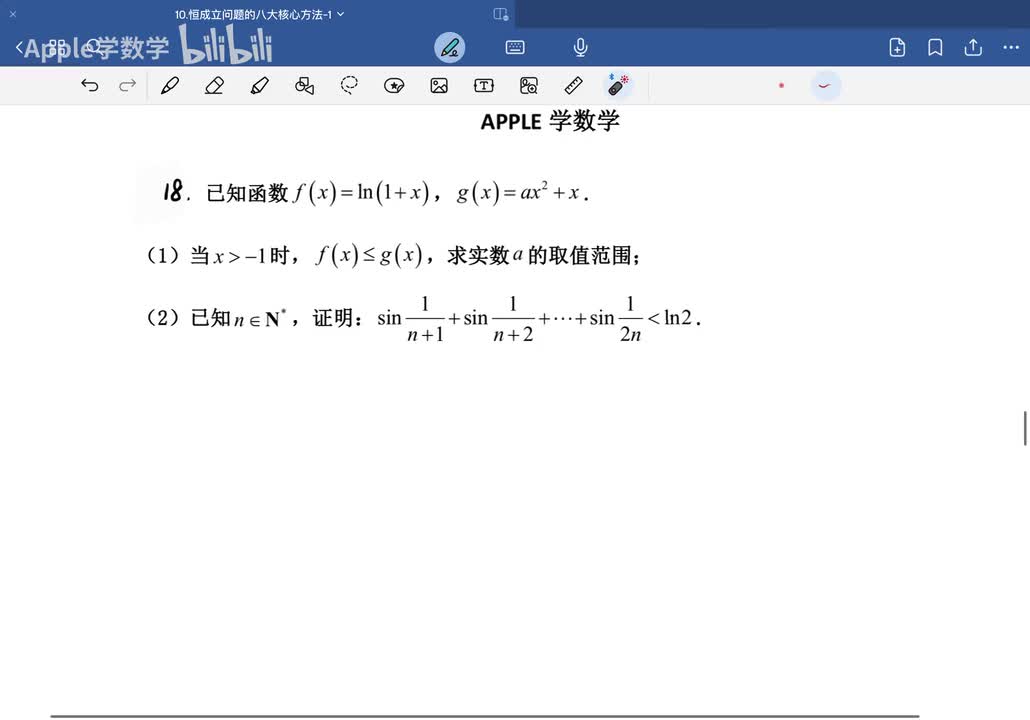Select the highlighter tool
Viewport: 1030px width, 720px height.
click(x=259, y=85)
